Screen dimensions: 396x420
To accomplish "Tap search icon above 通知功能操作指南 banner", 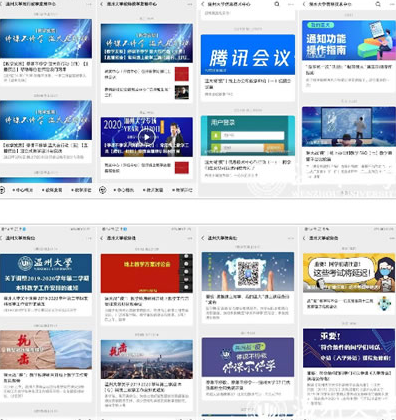I will click(x=378, y=4).
